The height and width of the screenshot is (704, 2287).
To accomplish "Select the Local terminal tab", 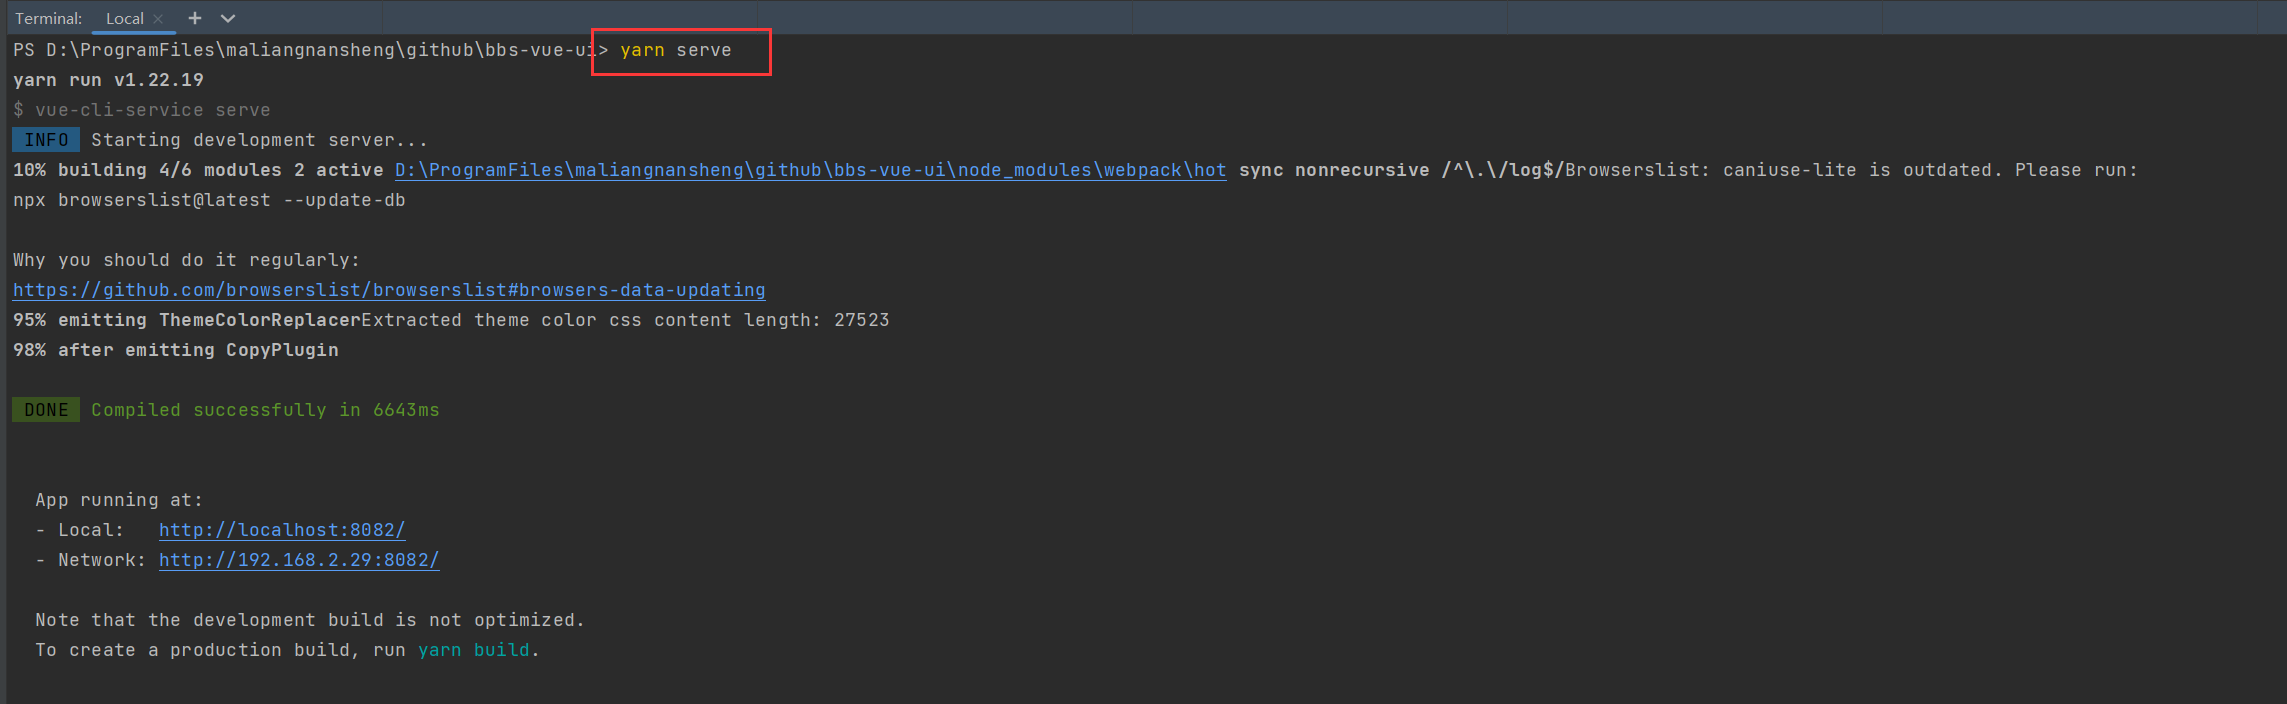I will point(124,18).
